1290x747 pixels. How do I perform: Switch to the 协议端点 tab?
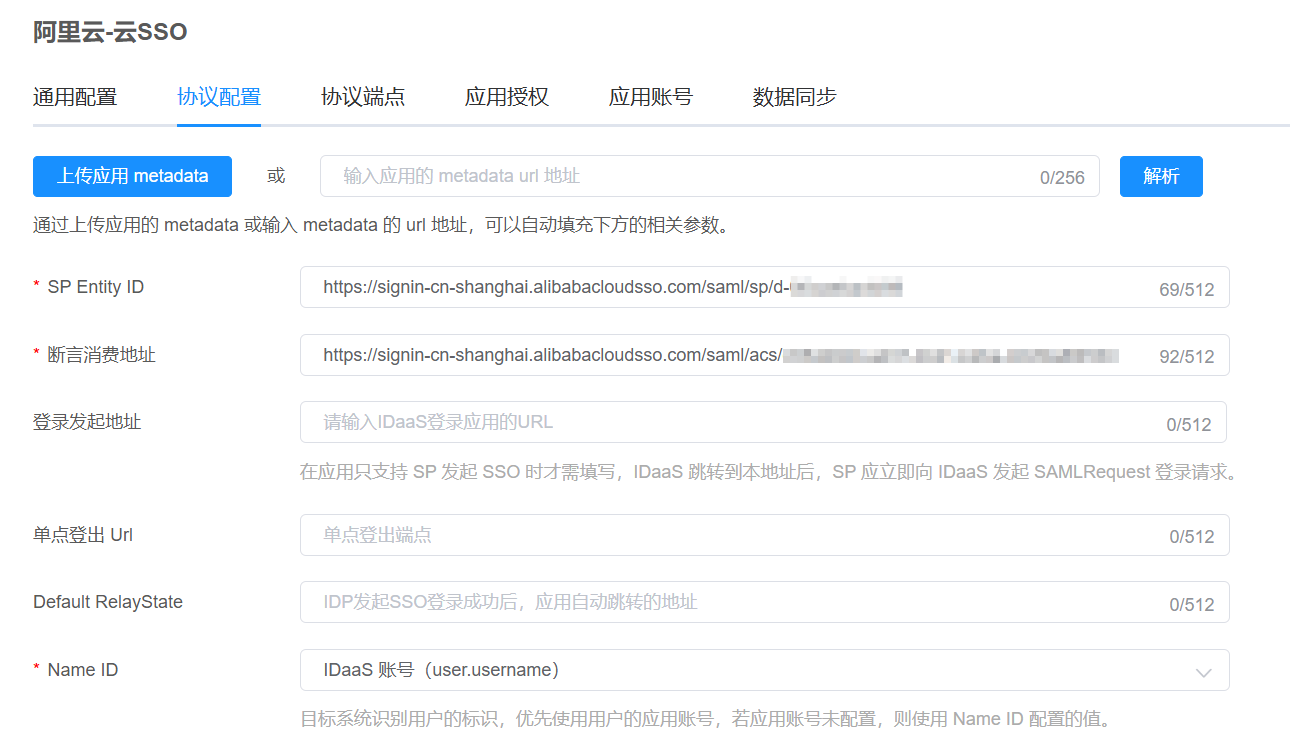[x=363, y=97]
